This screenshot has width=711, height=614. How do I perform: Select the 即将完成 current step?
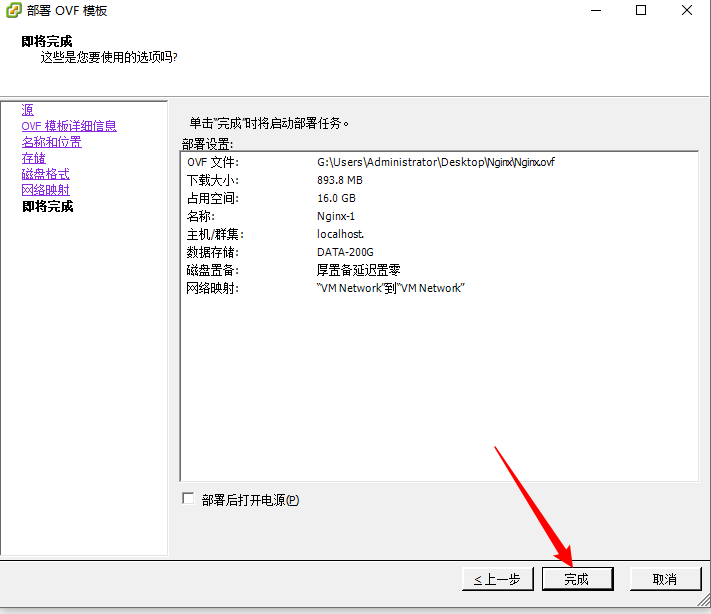pos(48,206)
